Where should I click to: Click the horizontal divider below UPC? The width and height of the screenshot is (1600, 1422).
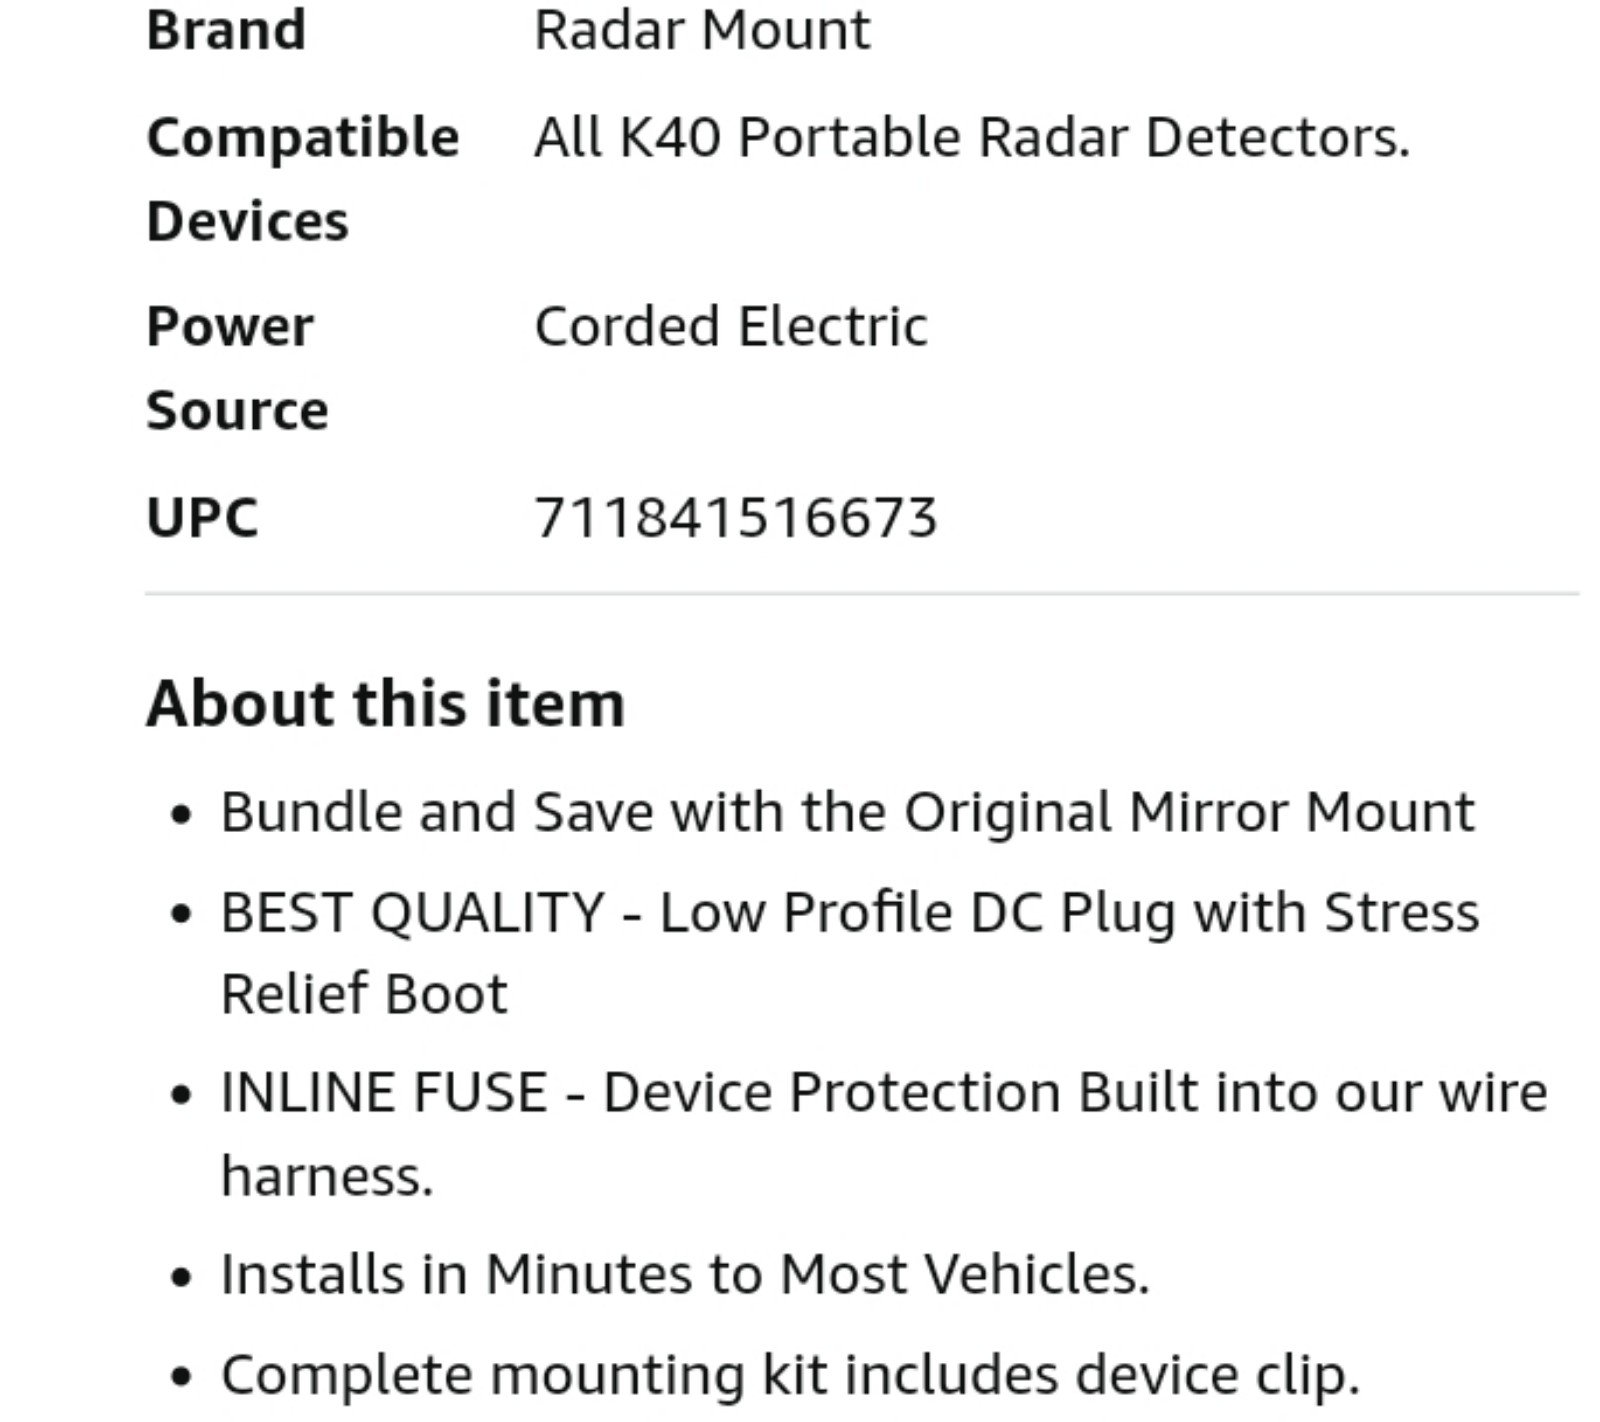862,594
